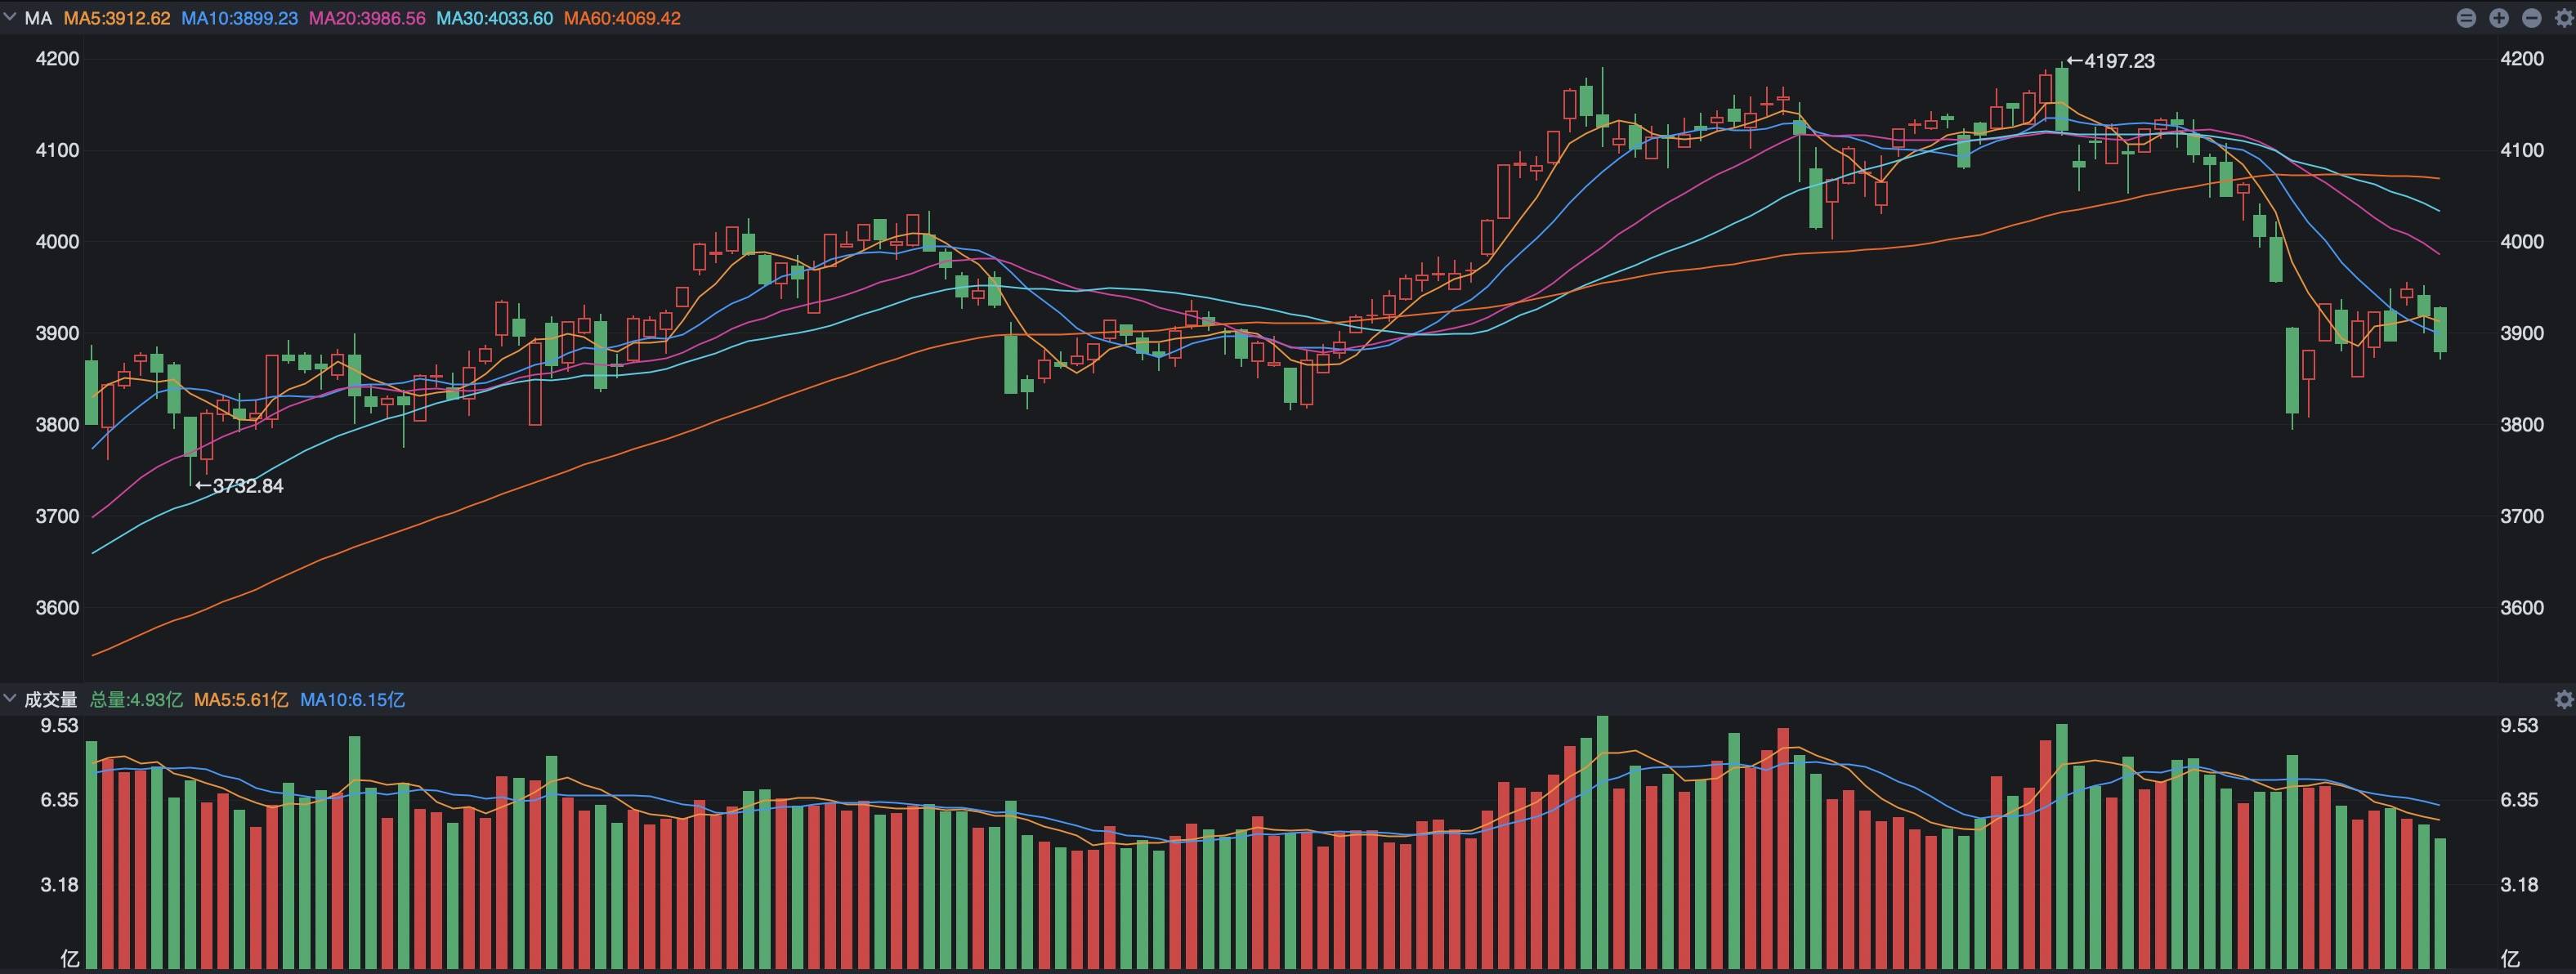This screenshot has width=2576, height=974.
Task: Collapse the MA indicator chevron
Action: point(10,17)
